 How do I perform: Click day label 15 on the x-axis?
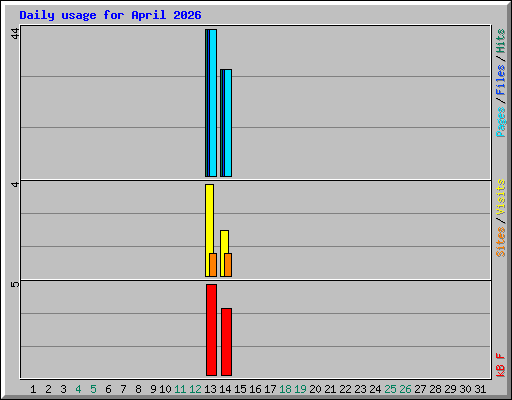coord(240,389)
